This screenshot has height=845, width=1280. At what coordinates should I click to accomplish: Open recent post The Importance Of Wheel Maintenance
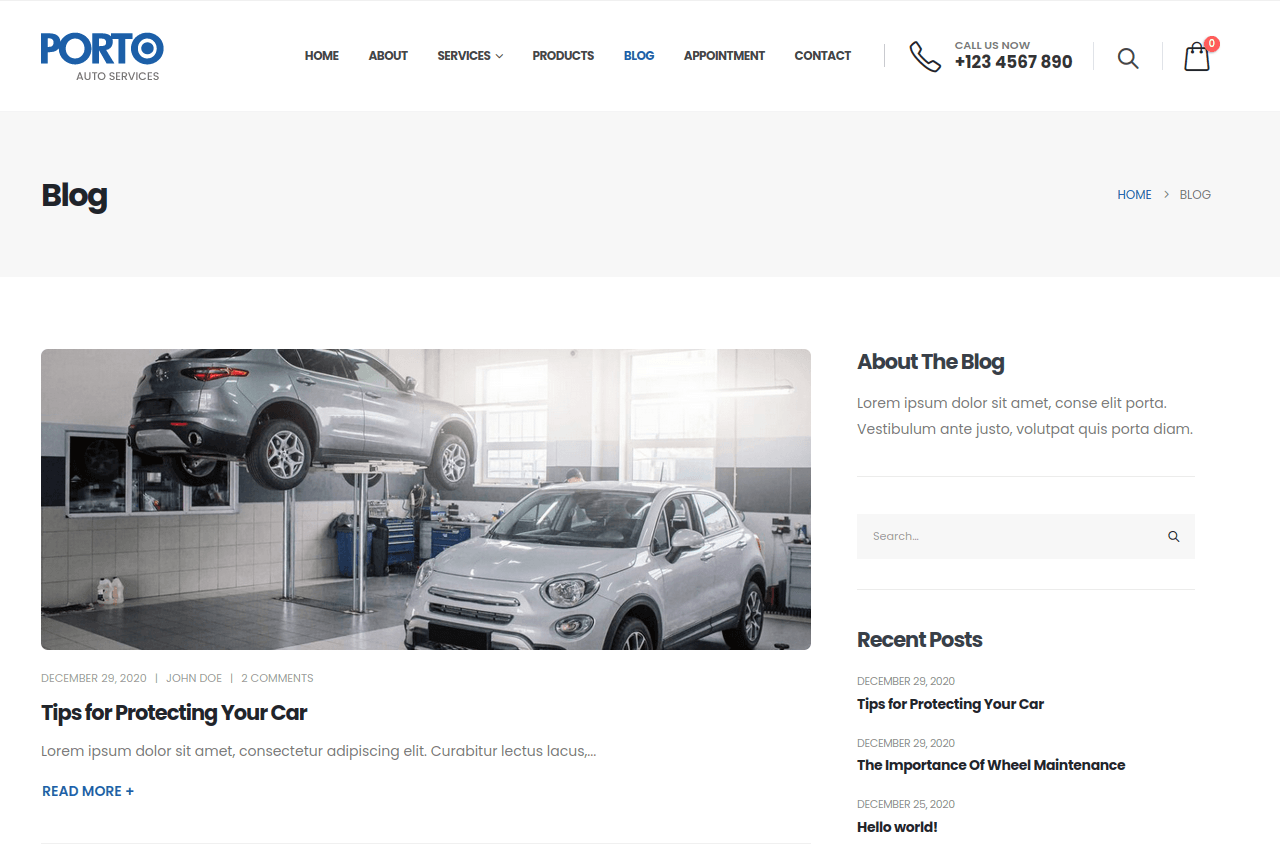point(990,765)
